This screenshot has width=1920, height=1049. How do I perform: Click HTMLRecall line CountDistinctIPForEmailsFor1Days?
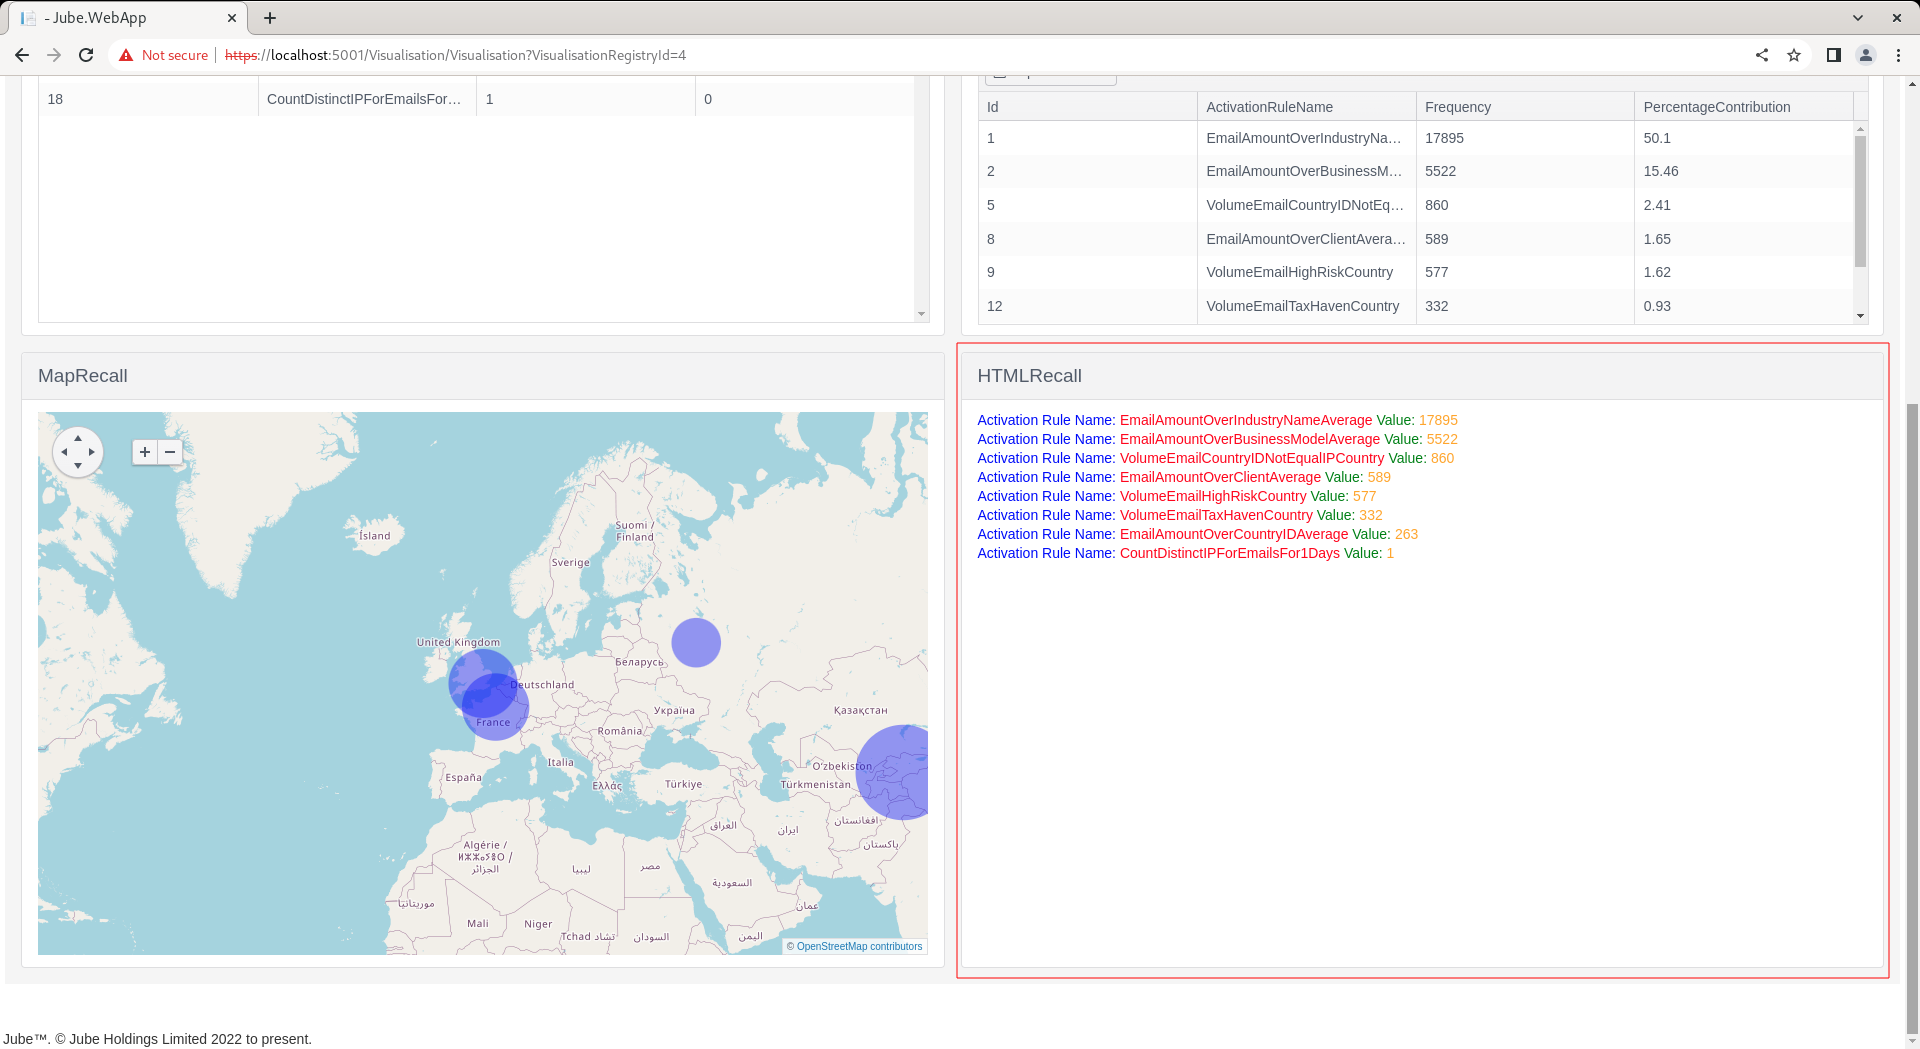(1185, 553)
